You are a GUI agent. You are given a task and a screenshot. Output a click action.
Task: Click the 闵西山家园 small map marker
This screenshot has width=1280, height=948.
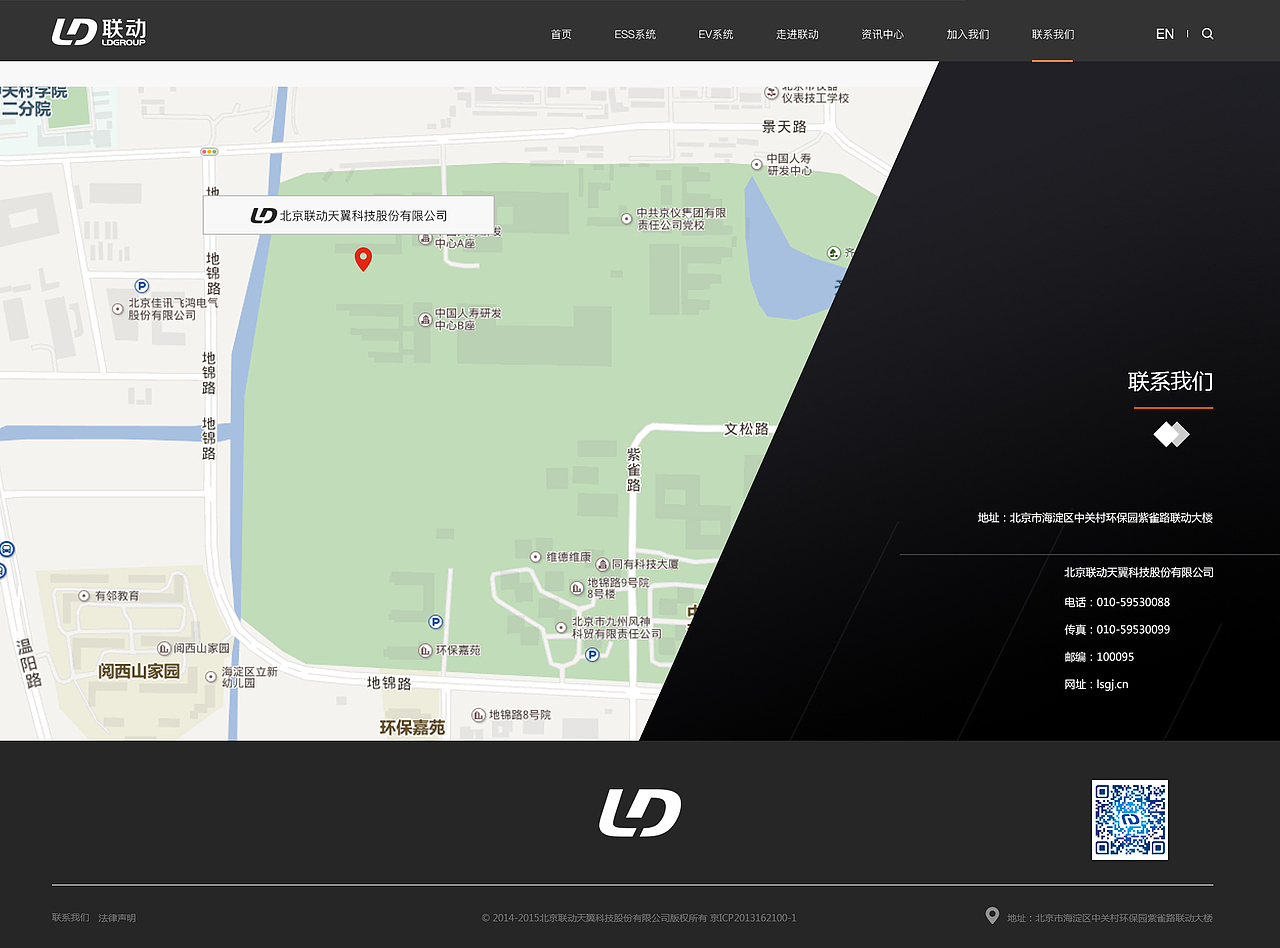point(163,648)
